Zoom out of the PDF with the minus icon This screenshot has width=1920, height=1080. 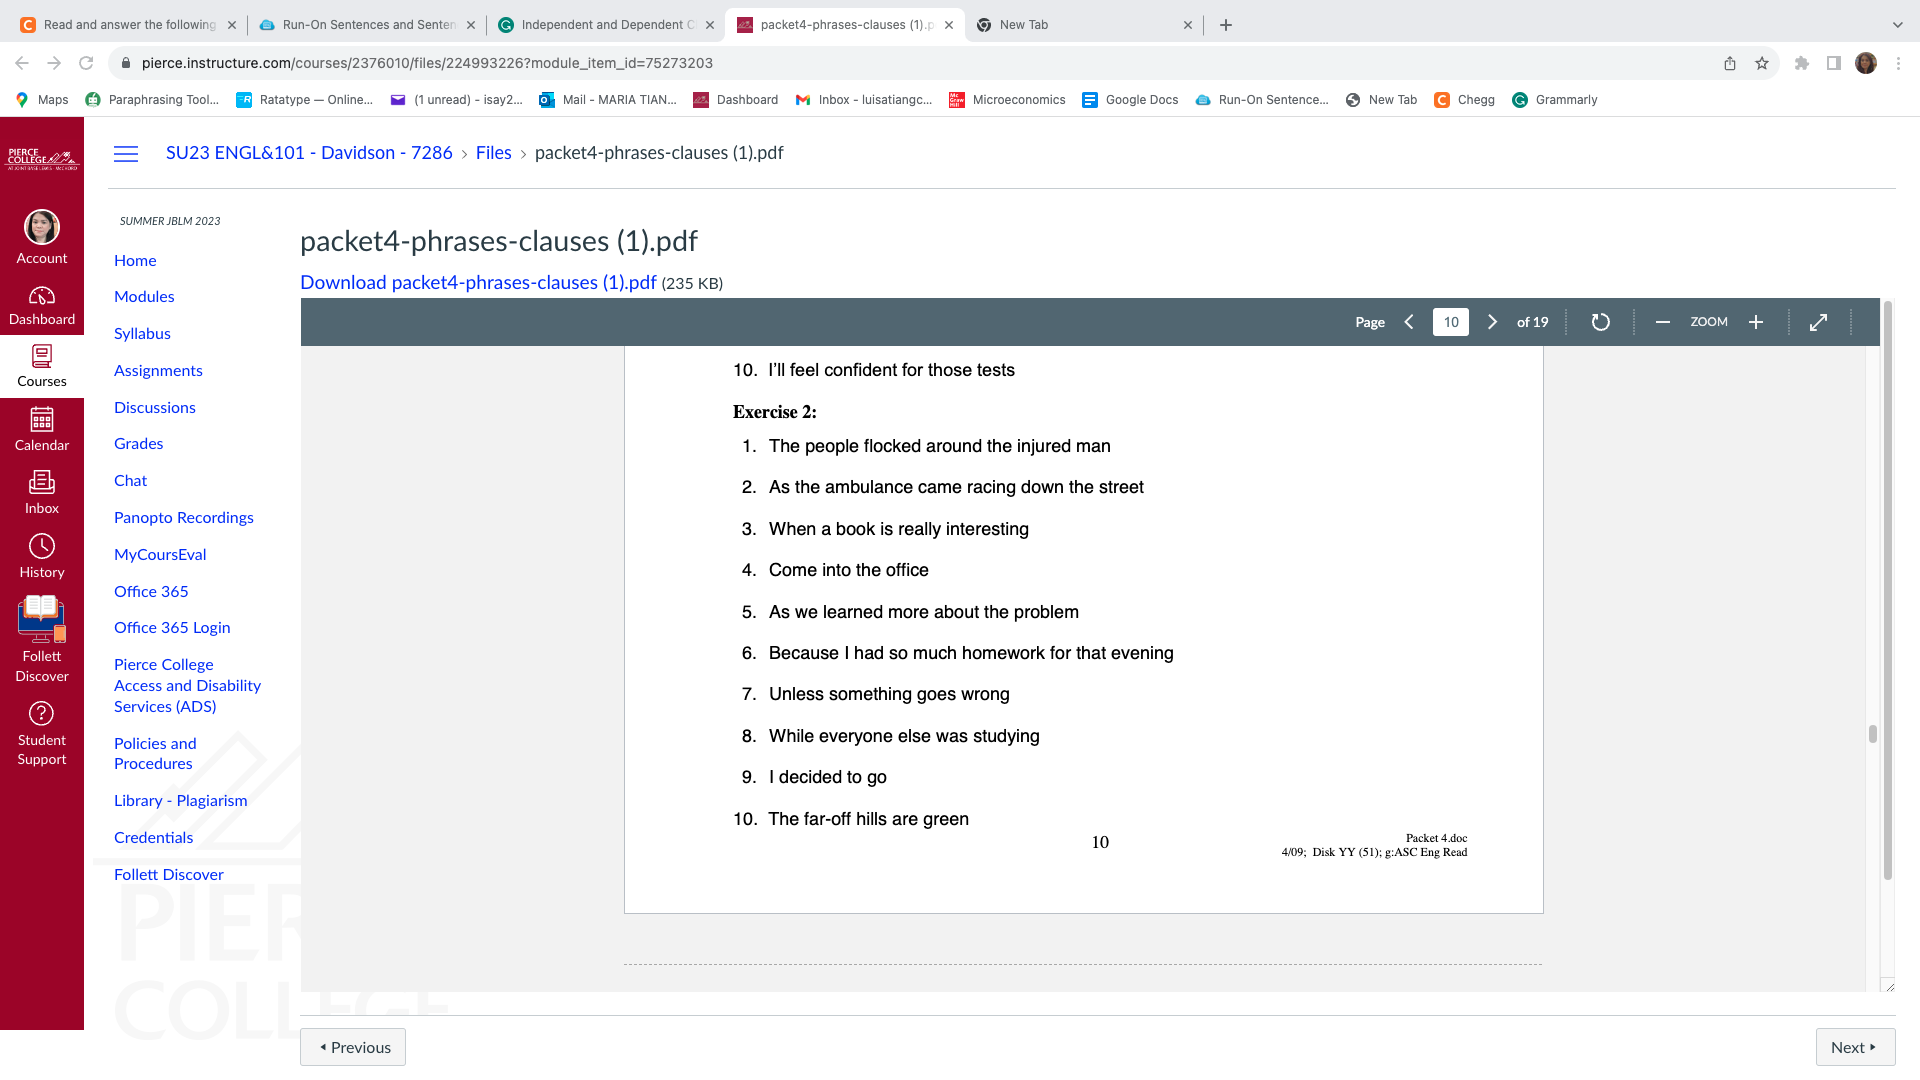pyautogui.click(x=1663, y=322)
